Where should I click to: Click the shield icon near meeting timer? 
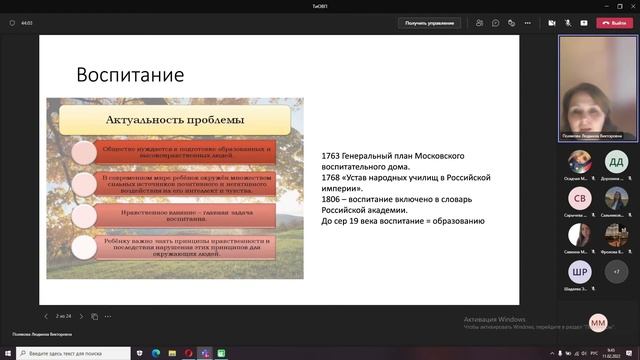click(12, 23)
